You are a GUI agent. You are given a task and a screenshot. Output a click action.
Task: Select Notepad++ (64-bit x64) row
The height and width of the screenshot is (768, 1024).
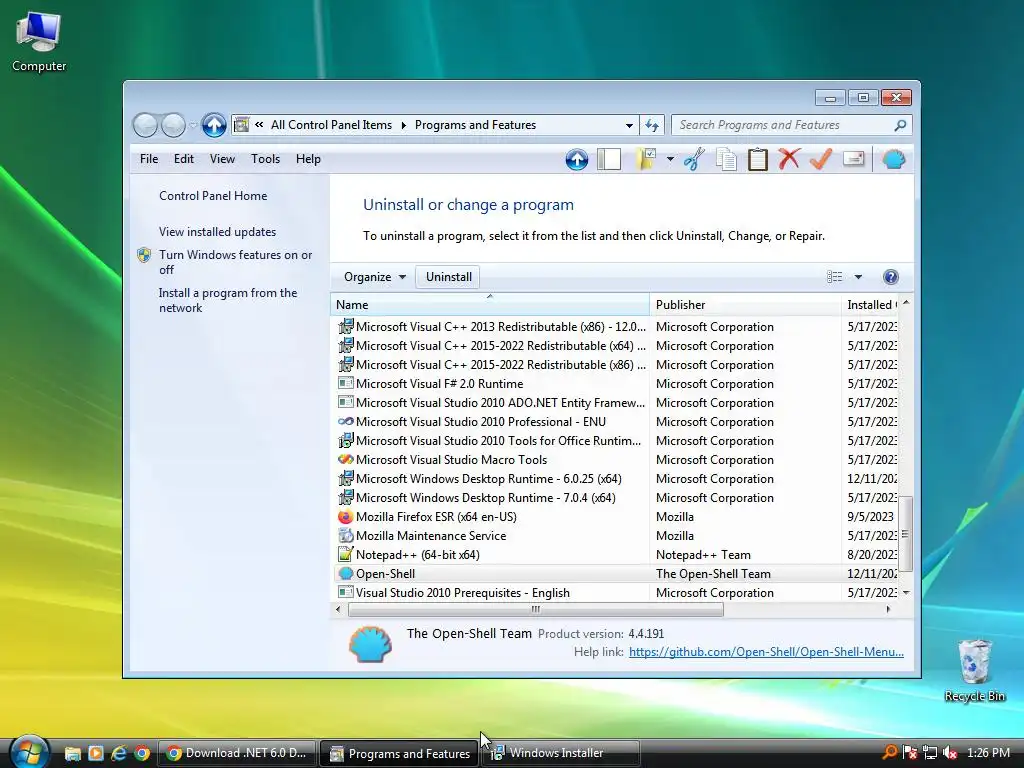616,554
